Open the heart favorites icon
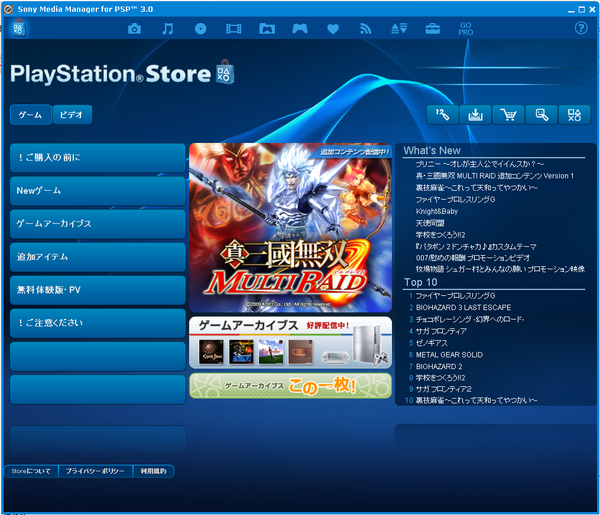 coord(333,29)
